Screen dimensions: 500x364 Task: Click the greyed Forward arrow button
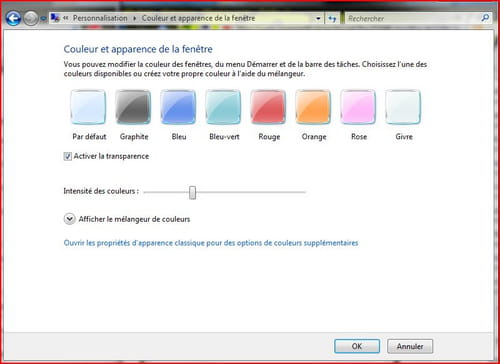(31, 18)
